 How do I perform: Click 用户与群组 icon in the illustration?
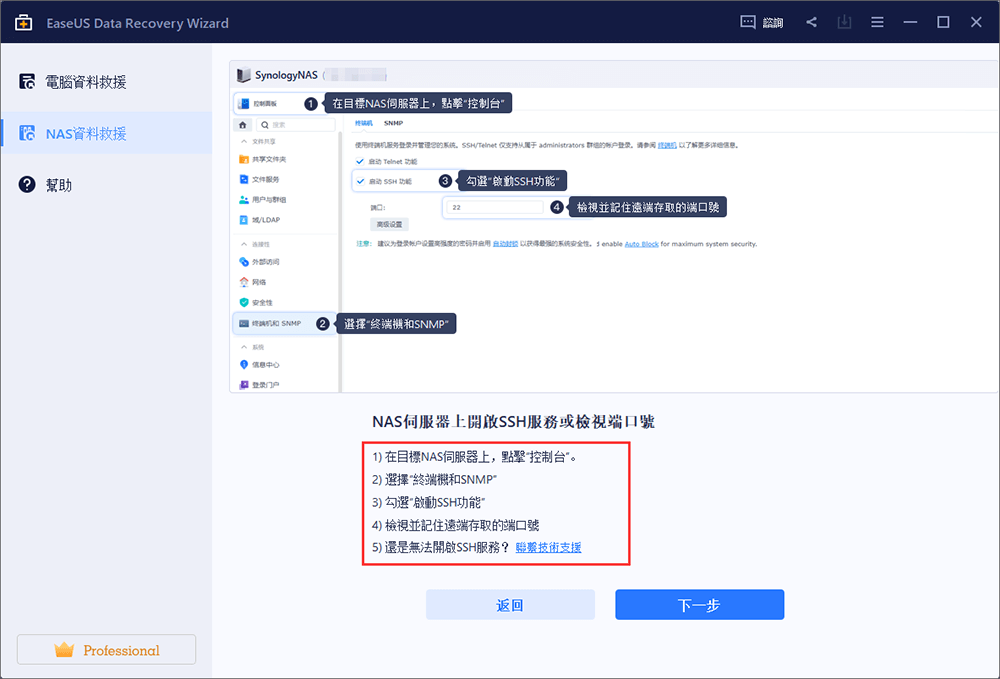tap(244, 200)
